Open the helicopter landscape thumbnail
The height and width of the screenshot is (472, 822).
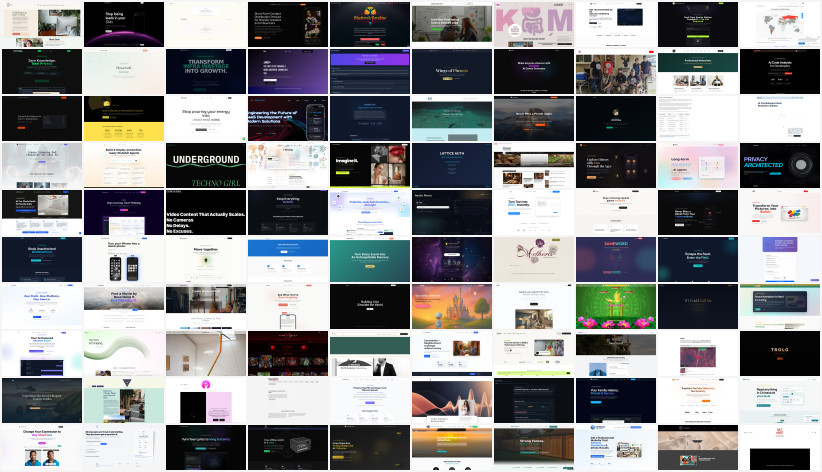pos(42,401)
